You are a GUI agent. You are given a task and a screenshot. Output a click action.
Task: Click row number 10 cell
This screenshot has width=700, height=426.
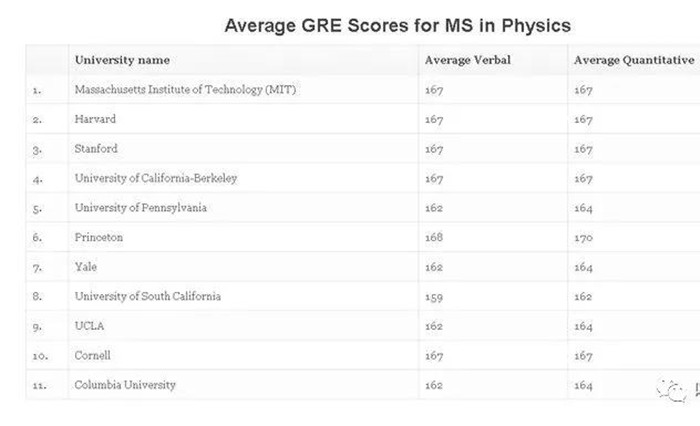point(47,355)
